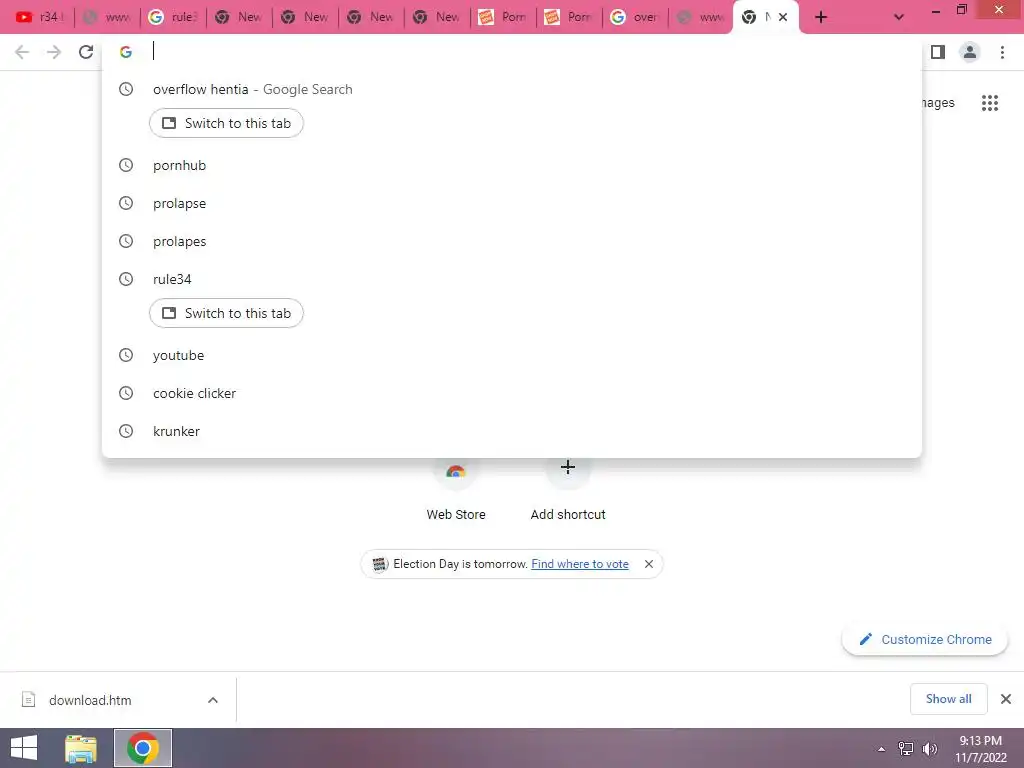Expand download.htm options chevron
Image resolution: width=1024 pixels, height=768 pixels.
coord(213,700)
